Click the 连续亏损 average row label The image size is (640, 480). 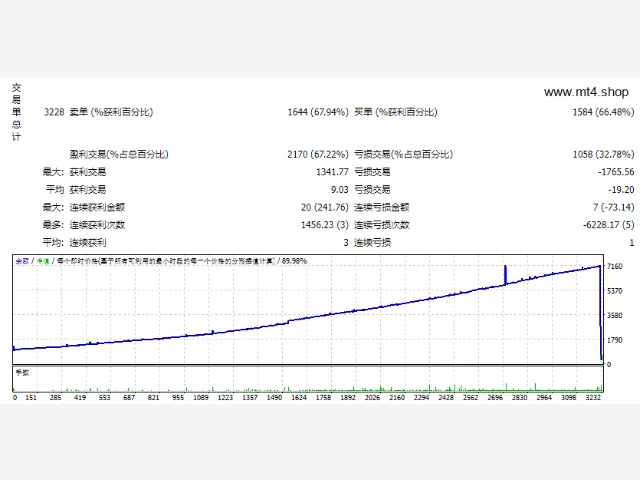pyautogui.click(x=372, y=242)
